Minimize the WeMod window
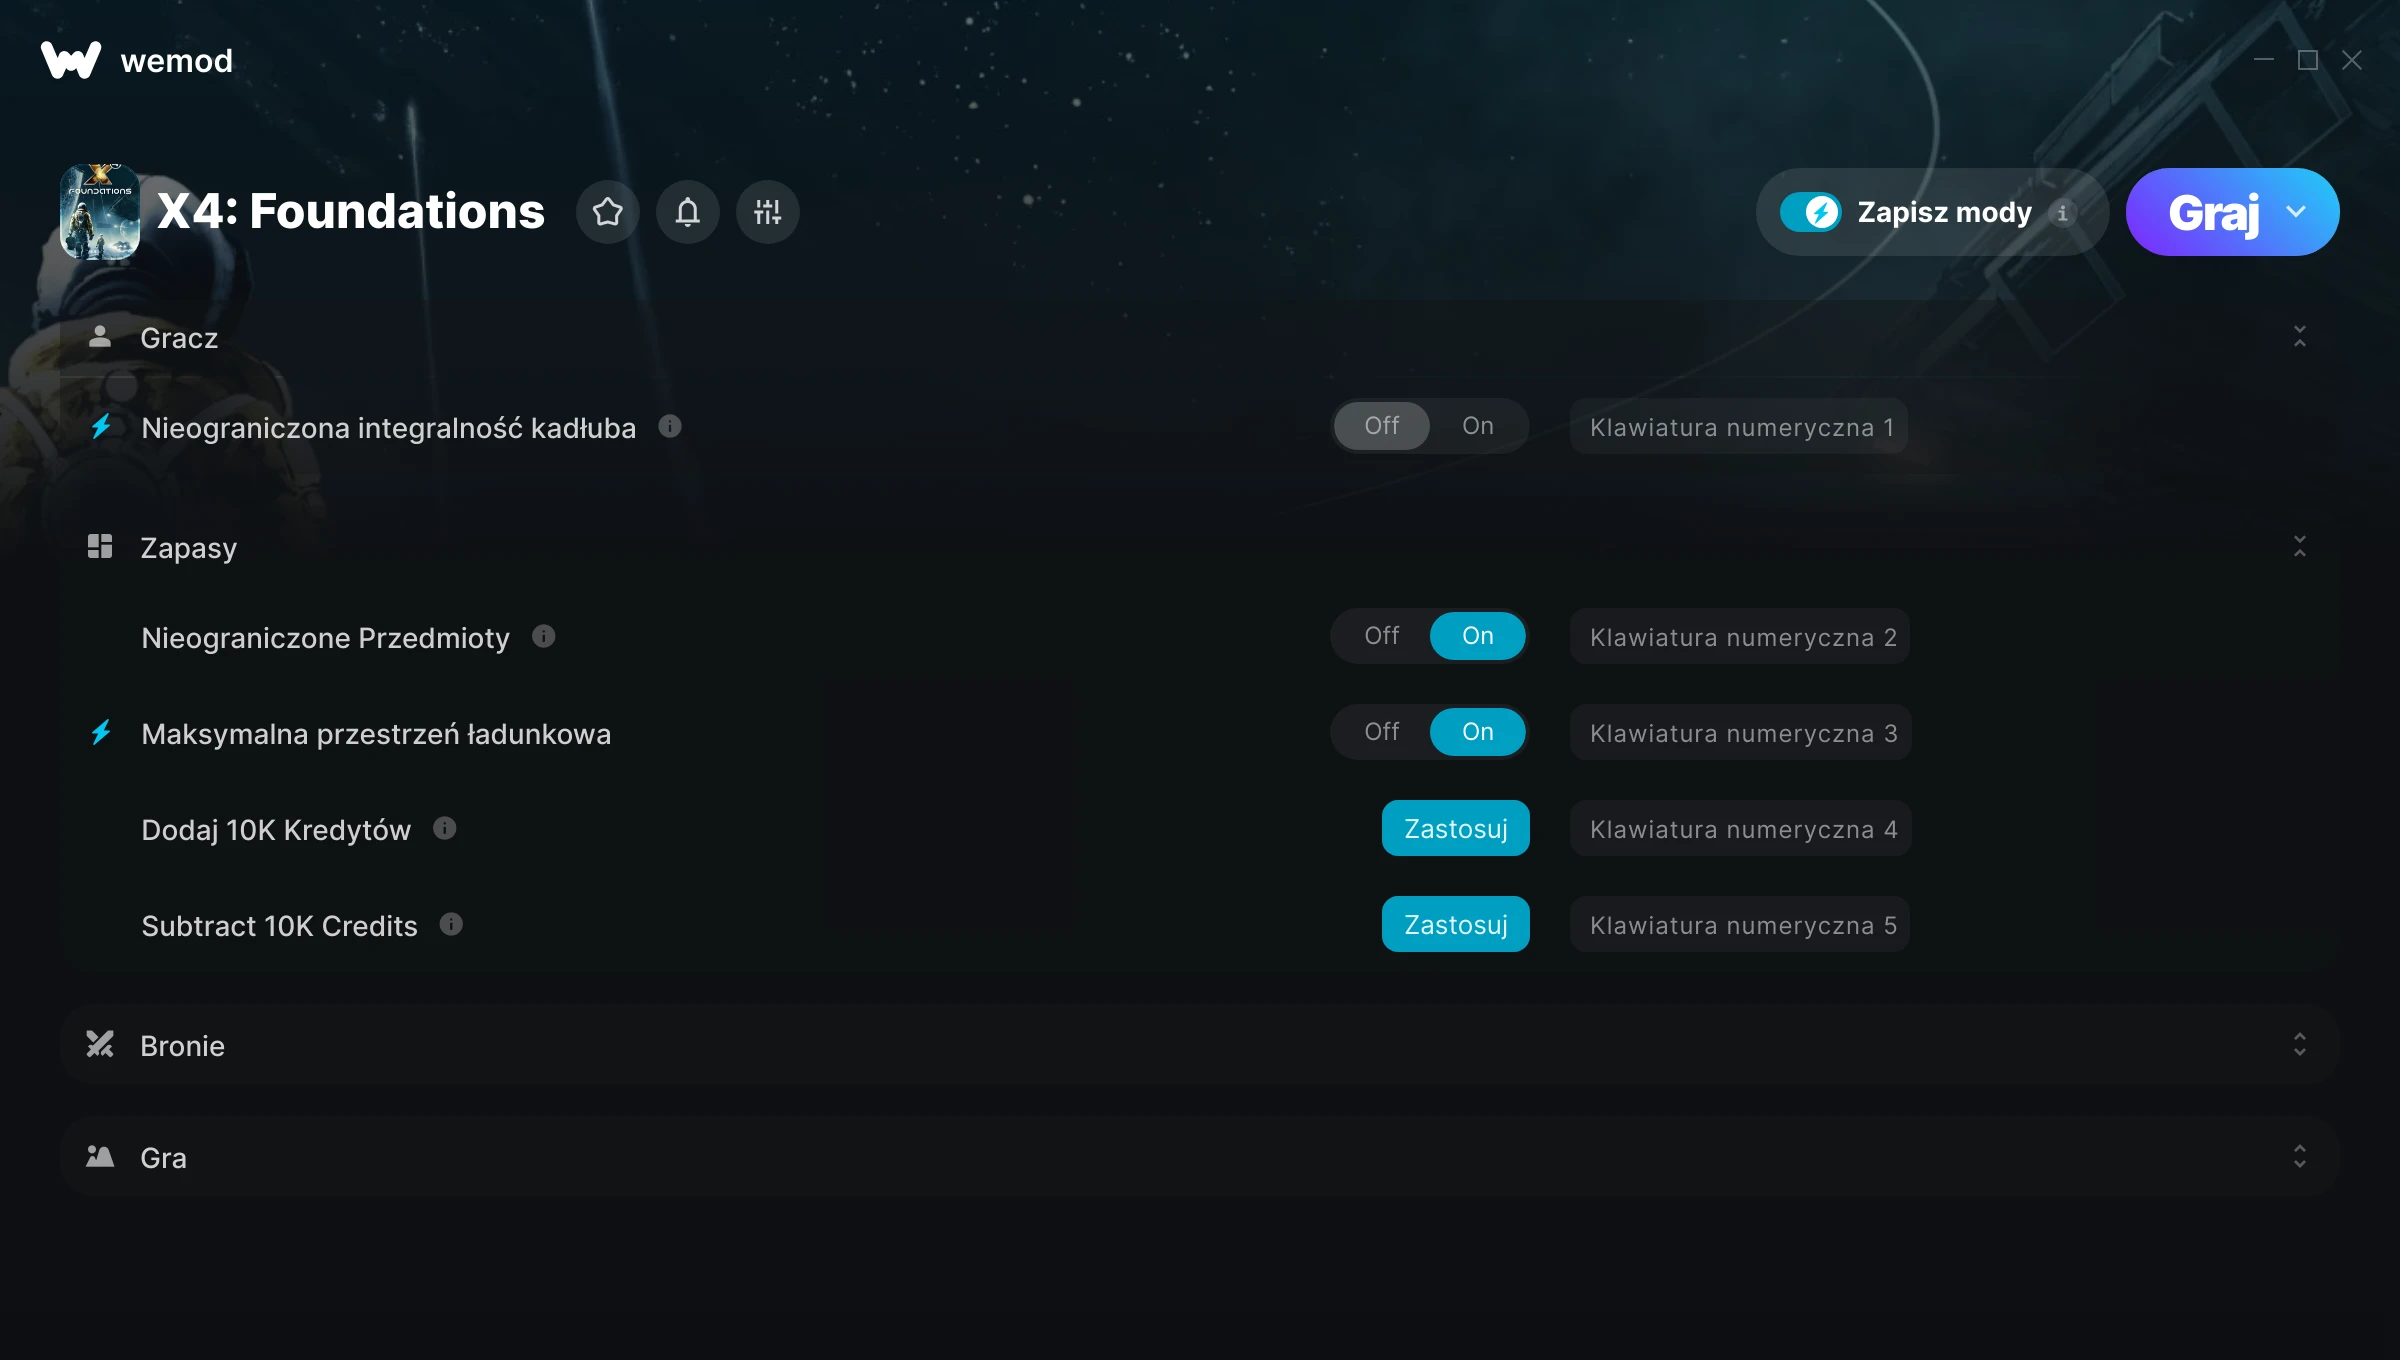Image resolution: width=2400 pixels, height=1360 pixels. (2264, 60)
